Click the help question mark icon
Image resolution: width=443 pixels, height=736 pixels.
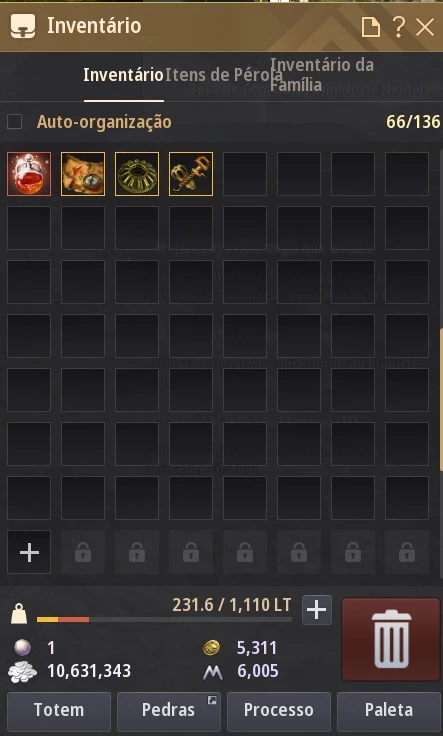tap(398, 28)
